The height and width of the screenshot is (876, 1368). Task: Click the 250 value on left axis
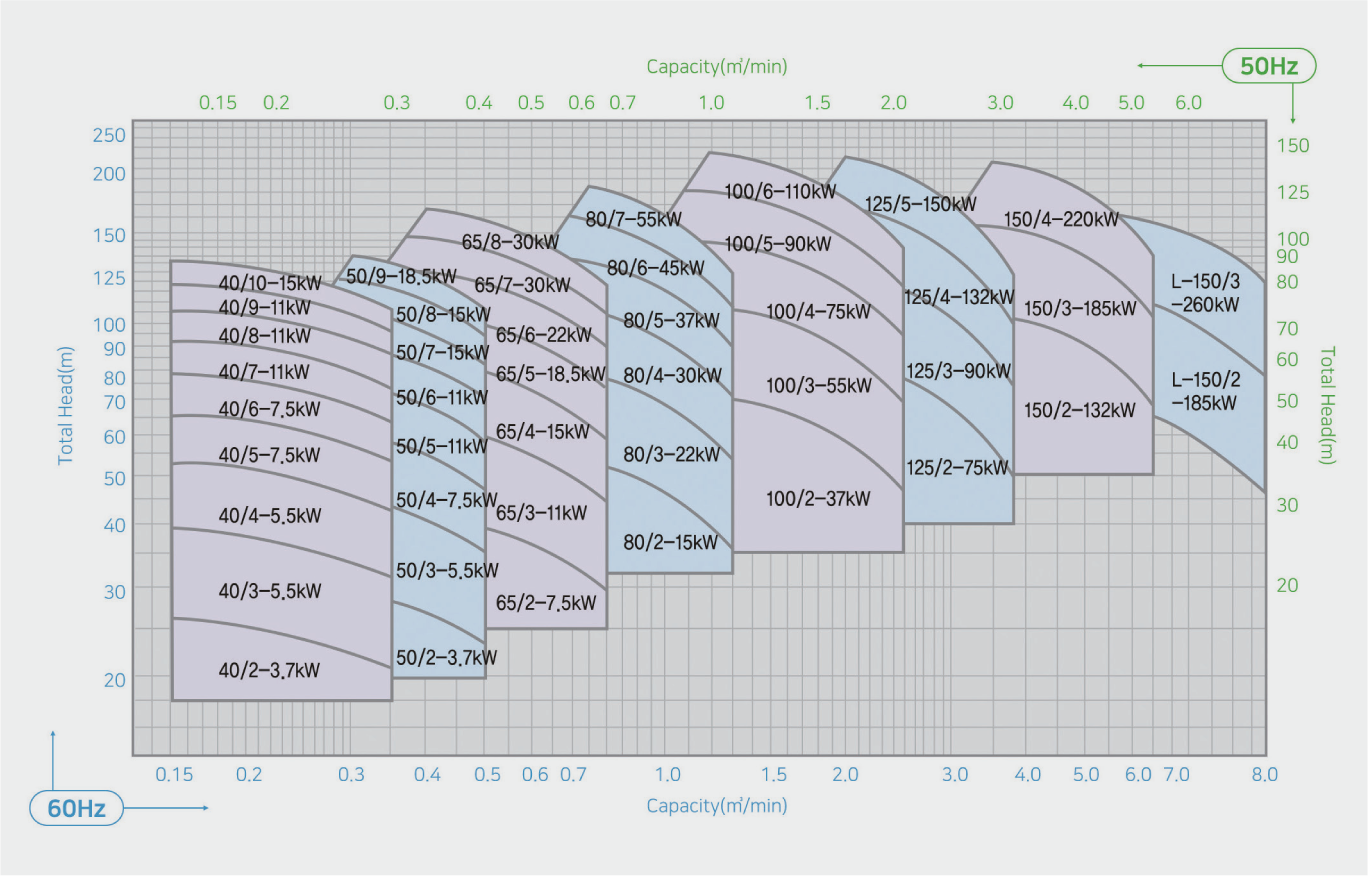pyautogui.click(x=110, y=137)
